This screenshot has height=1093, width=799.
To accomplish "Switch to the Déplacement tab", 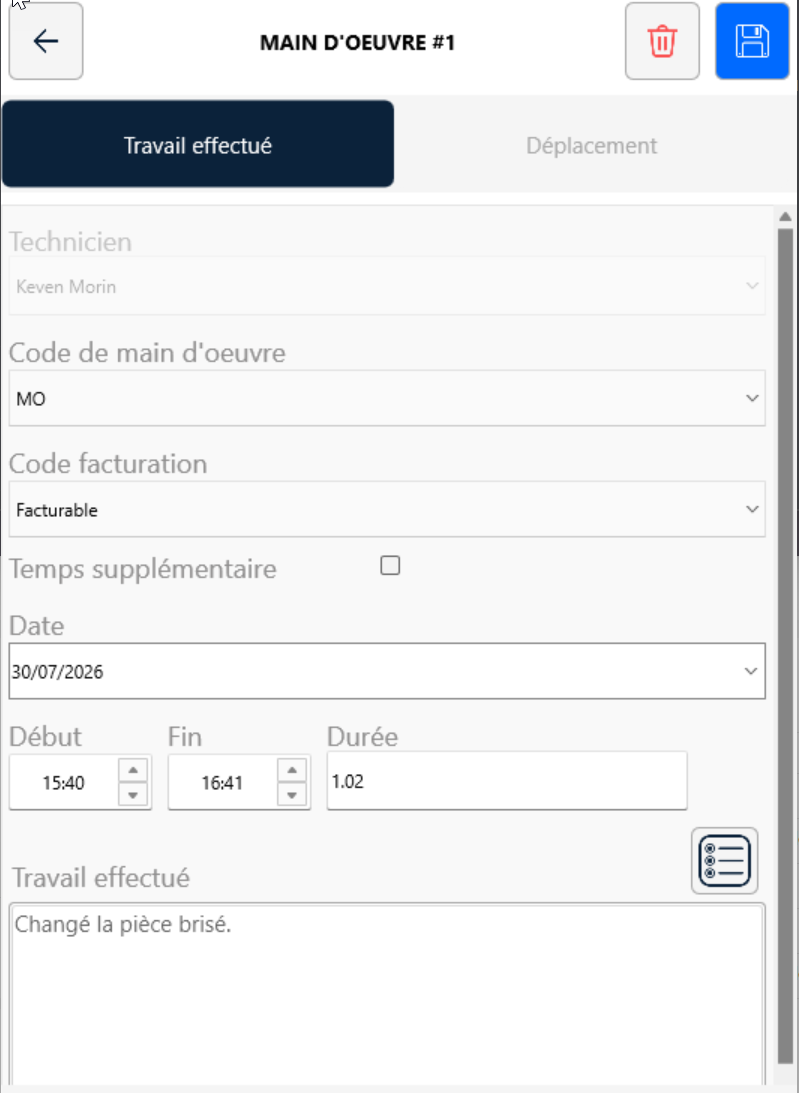I will 591,145.
